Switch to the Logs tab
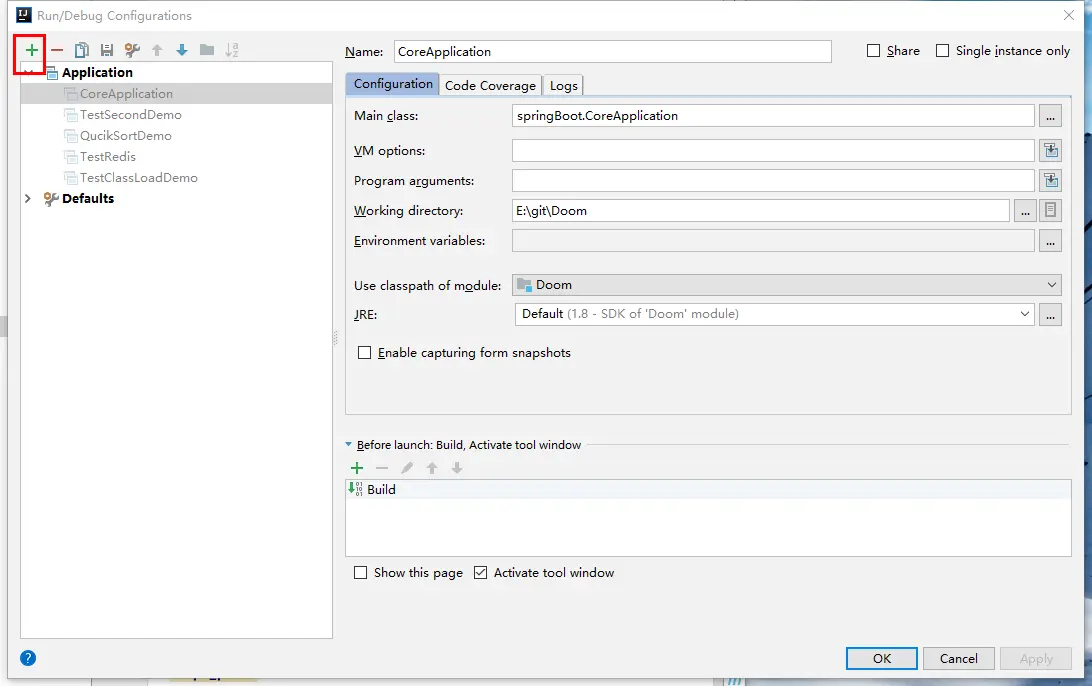Image resolution: width=1092 pixels, height=686 pixels. coord(563,85)
